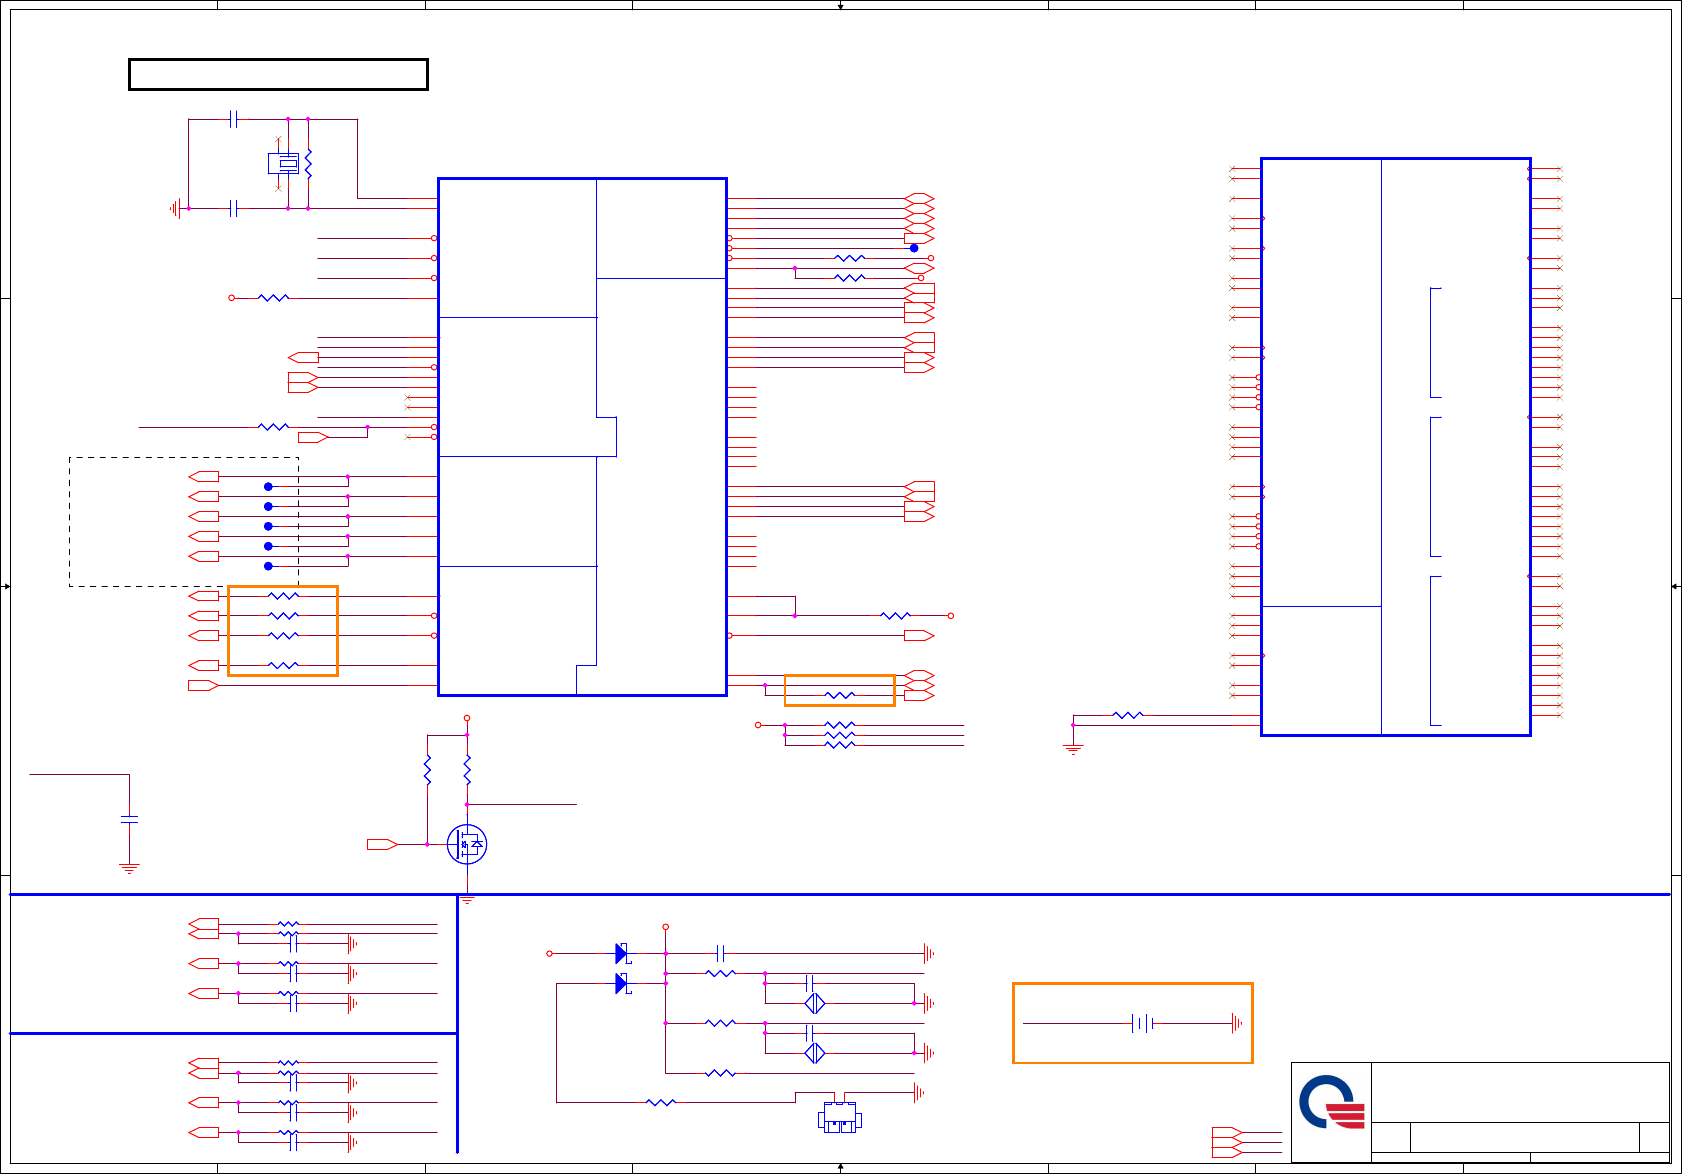Click the MOSFET transistor symbol

click(467, 844)
